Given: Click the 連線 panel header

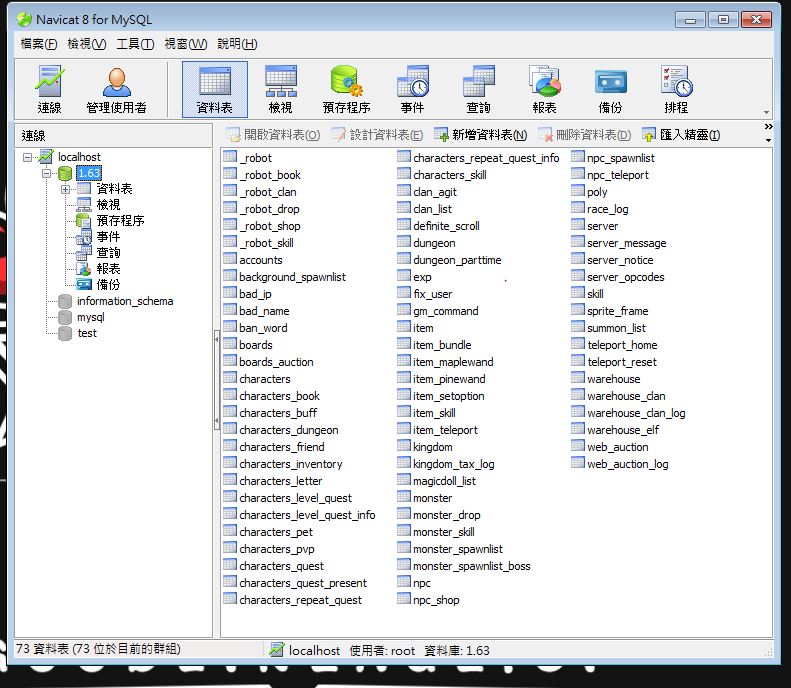Looking at the screenshot, I should coord(114,135).
